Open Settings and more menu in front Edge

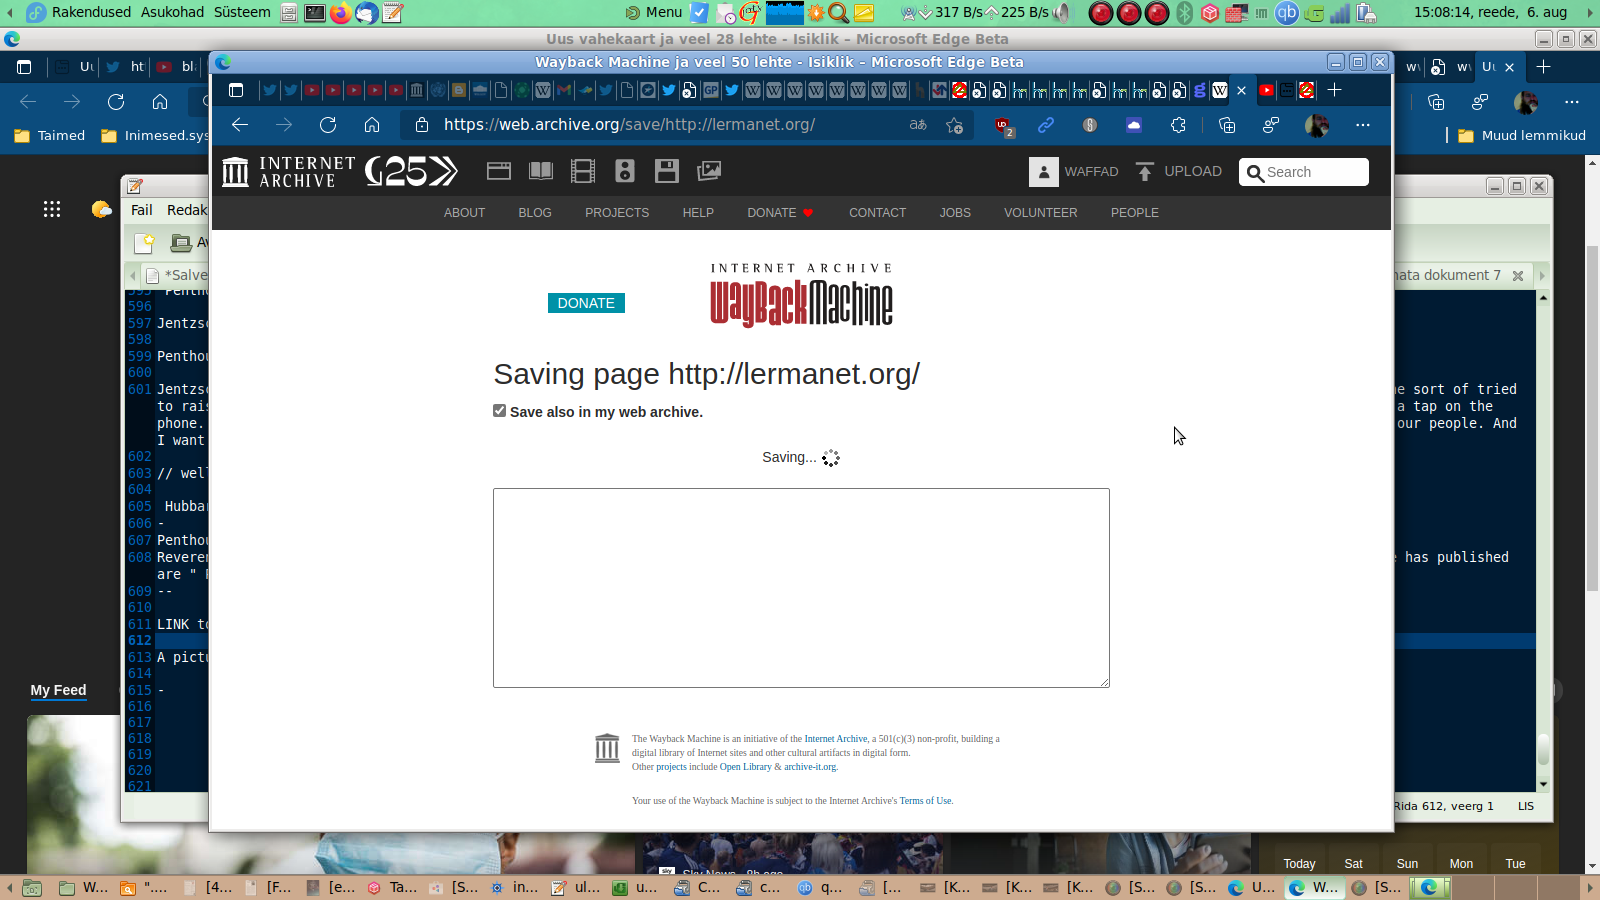point(1363,125)
